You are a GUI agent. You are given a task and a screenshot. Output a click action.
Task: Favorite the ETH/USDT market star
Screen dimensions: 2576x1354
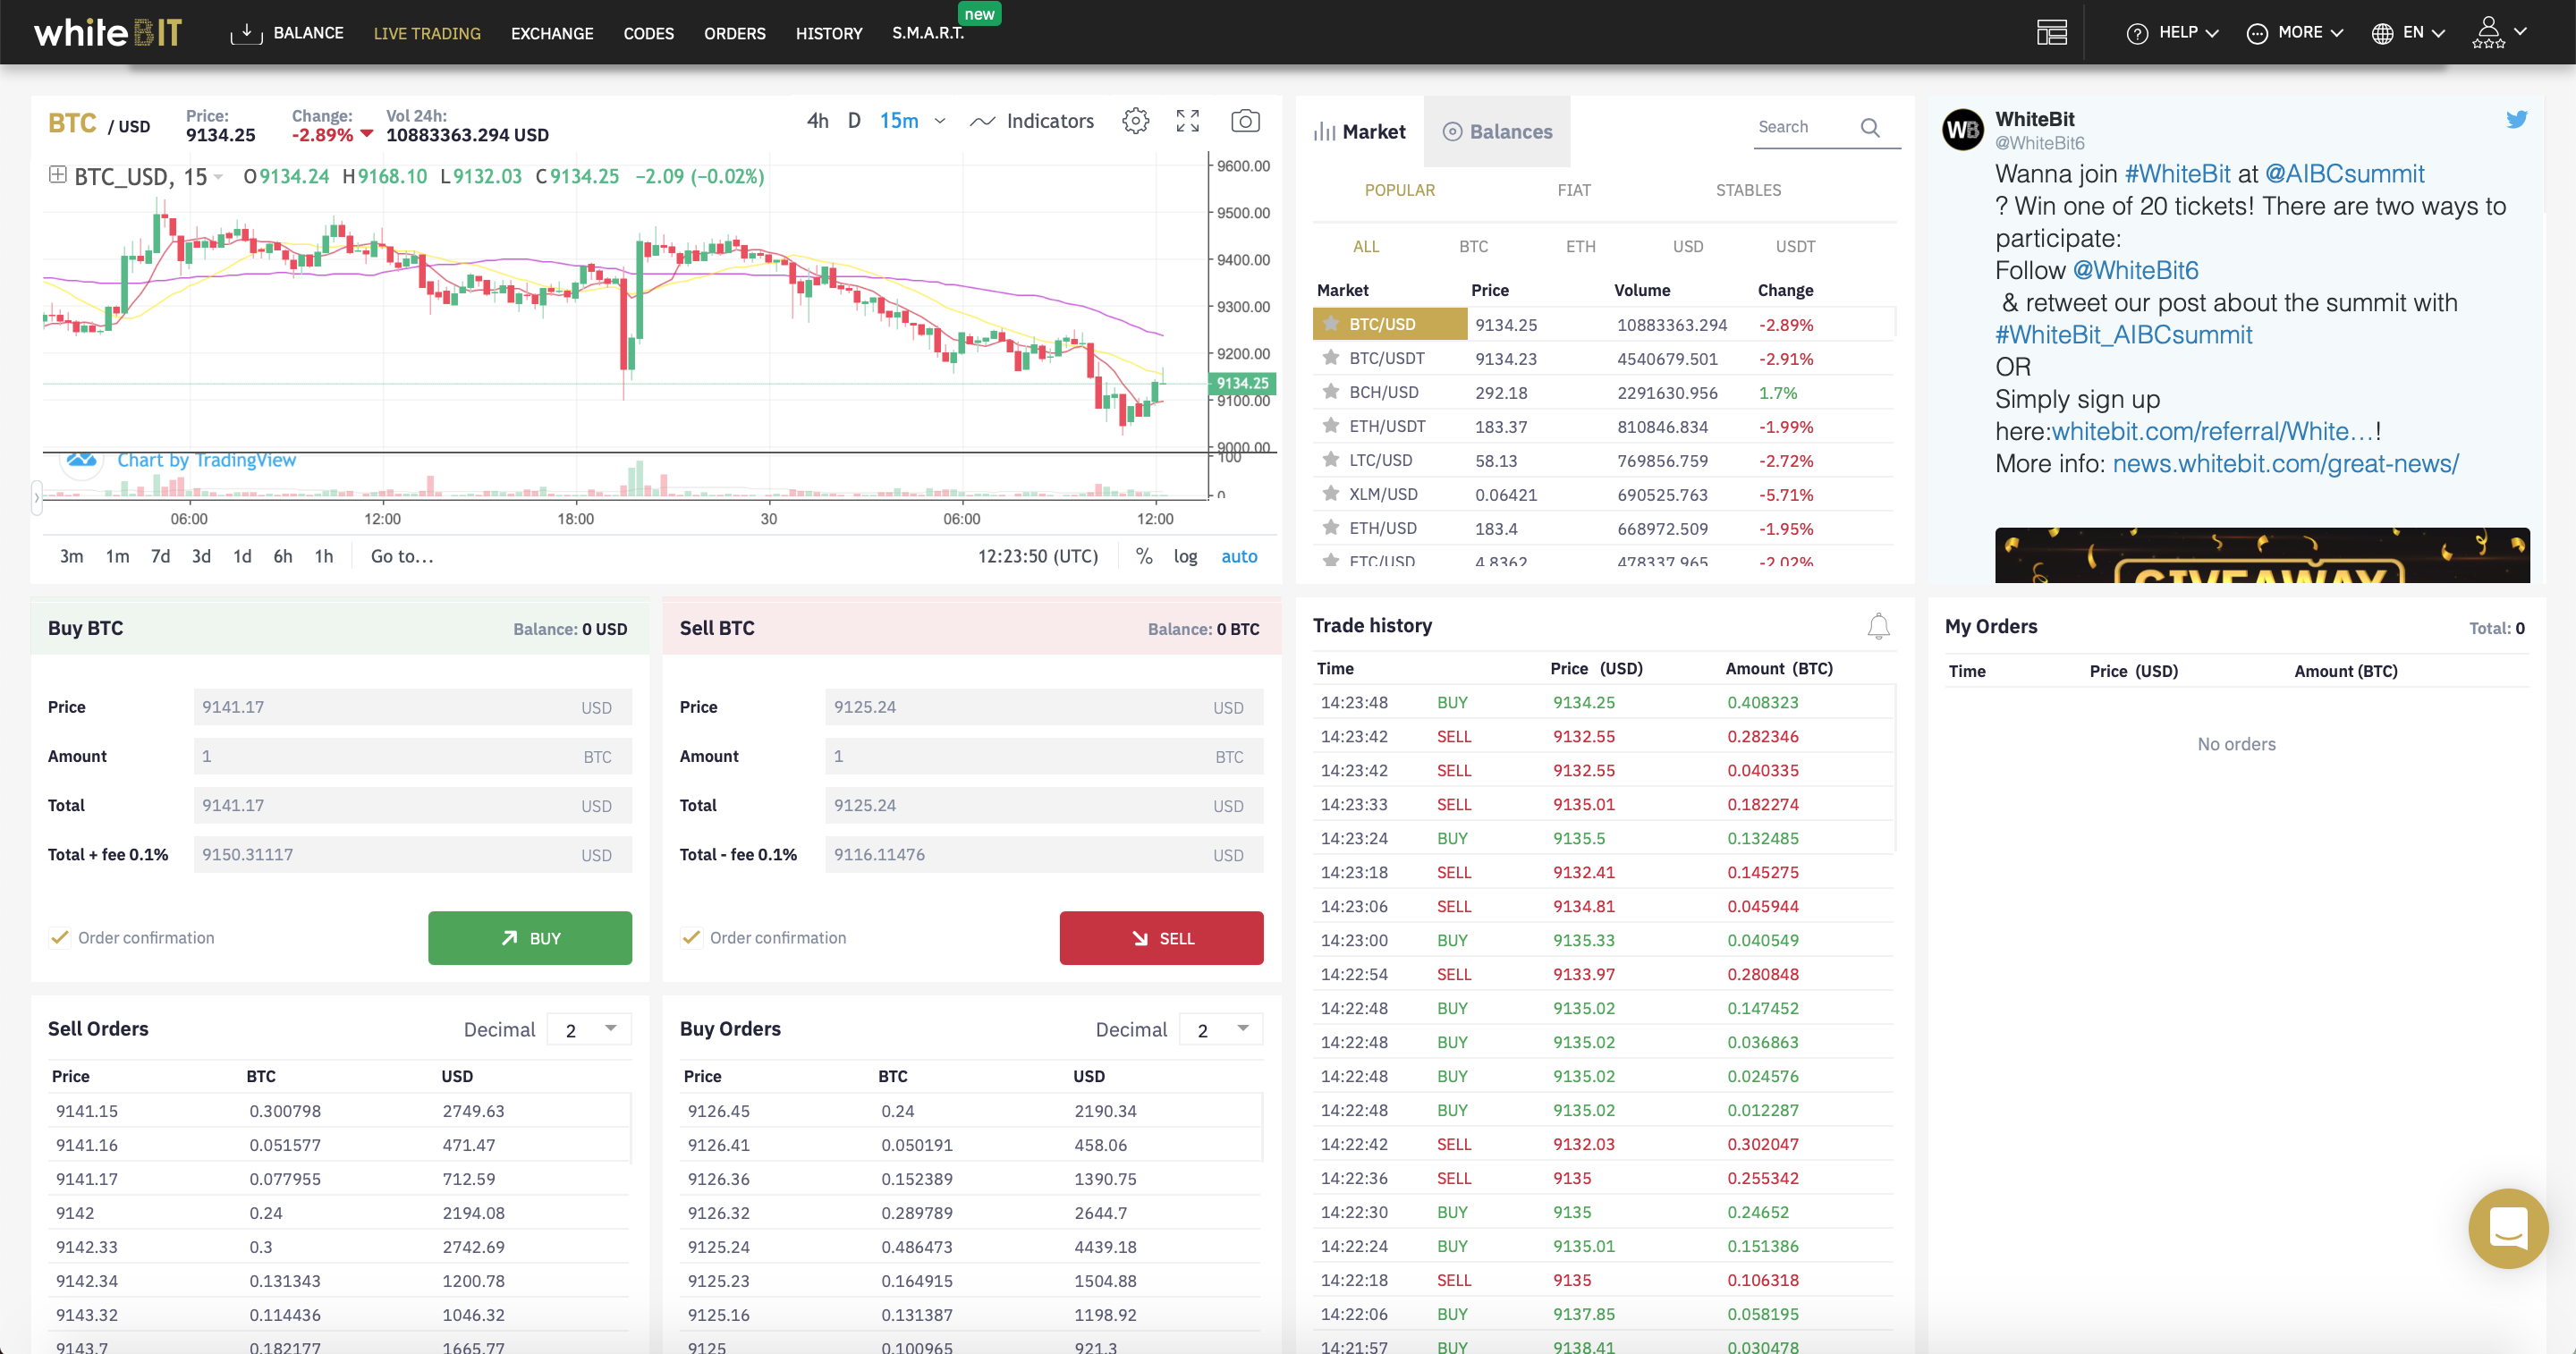coord(1331,426)
